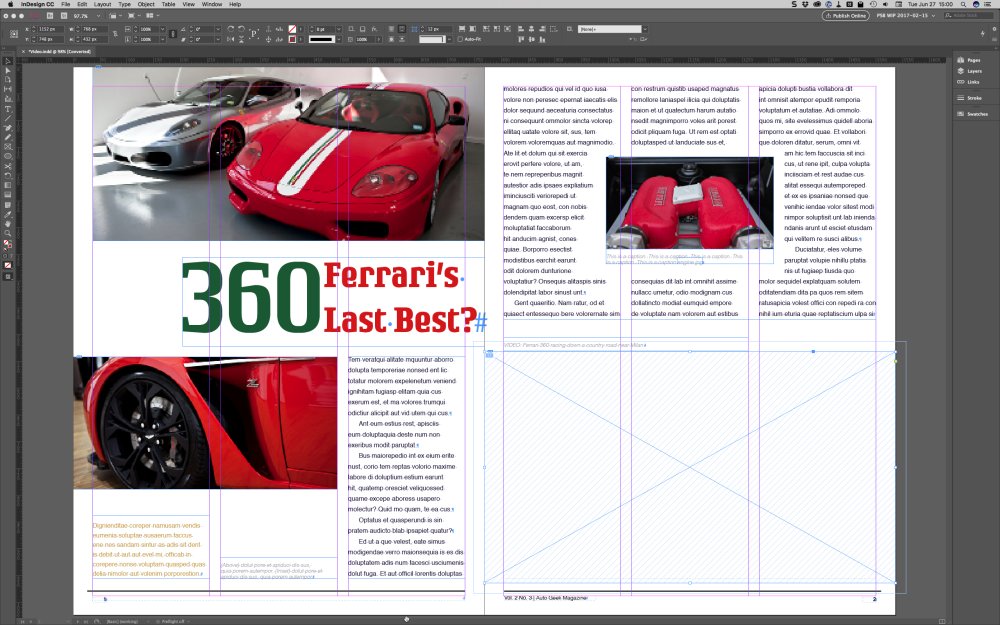The image size is (1000, 625).
Task: Select the Scissors tool
Action: point(8,166)
